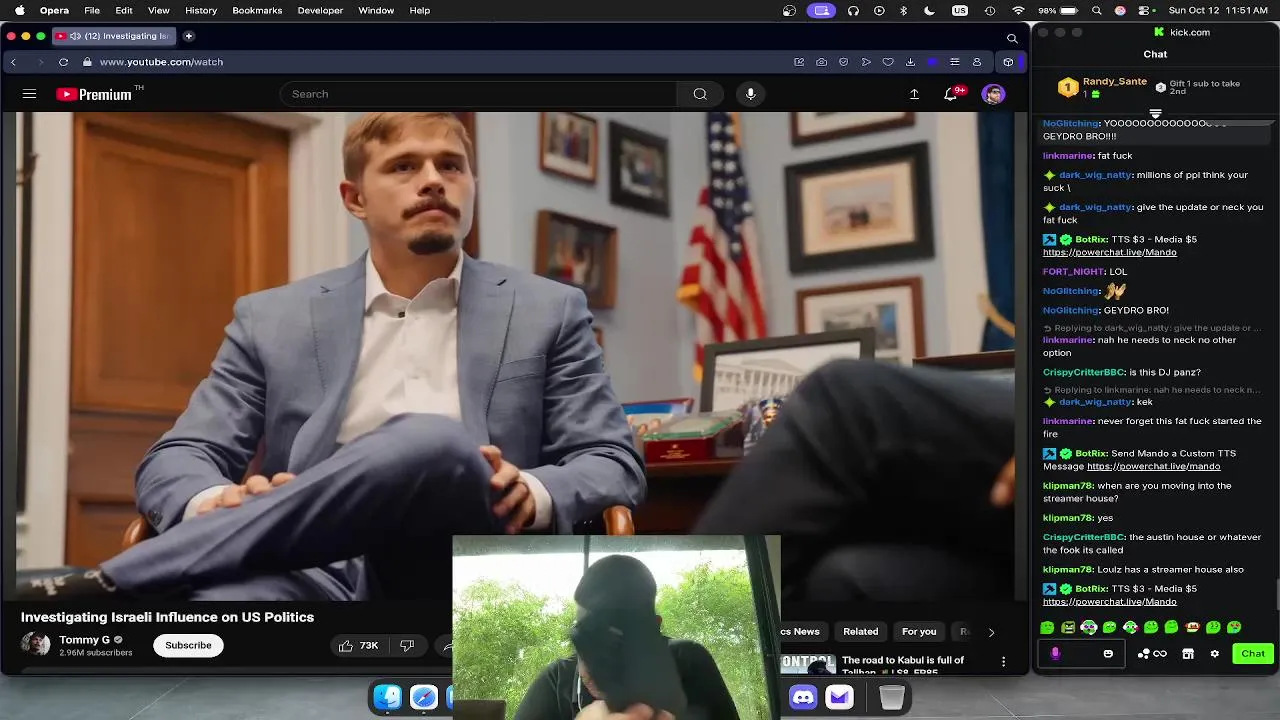Click the Opera ad-blocker shield icon

tap(843, 62)
